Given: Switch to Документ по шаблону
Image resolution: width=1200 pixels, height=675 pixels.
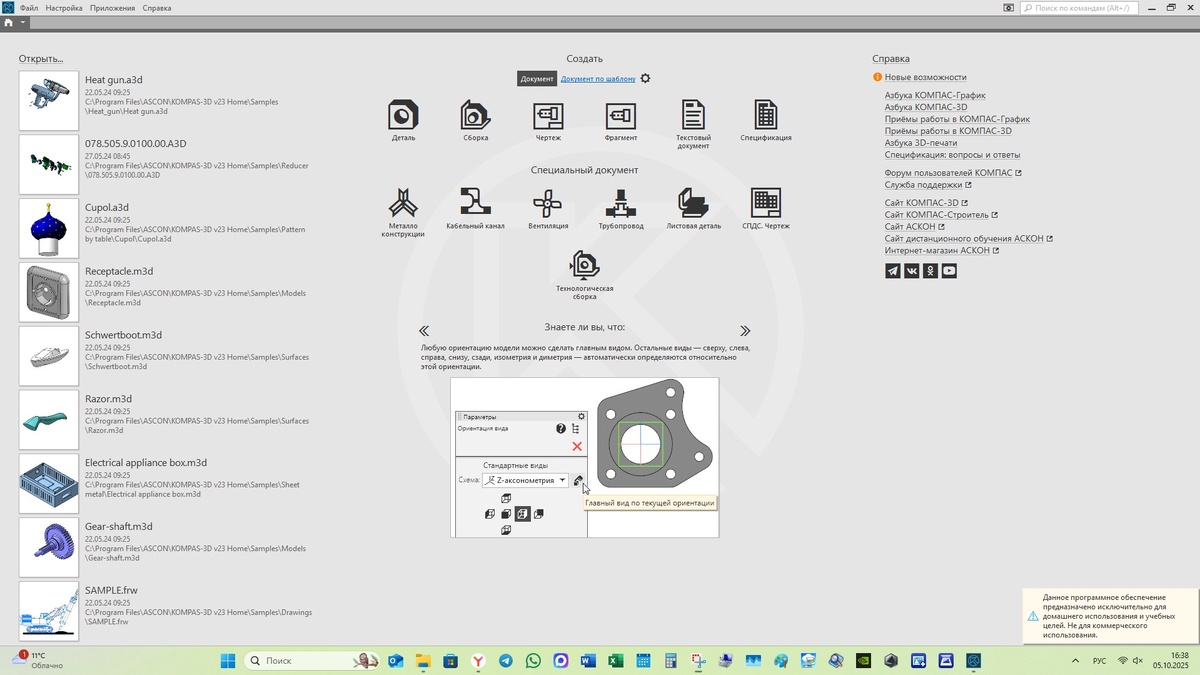Looking at the screenshot, I should (598, 78).
